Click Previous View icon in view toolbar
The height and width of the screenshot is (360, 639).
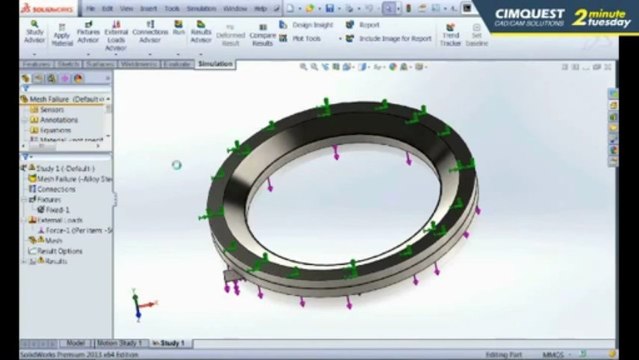point(325,66)
